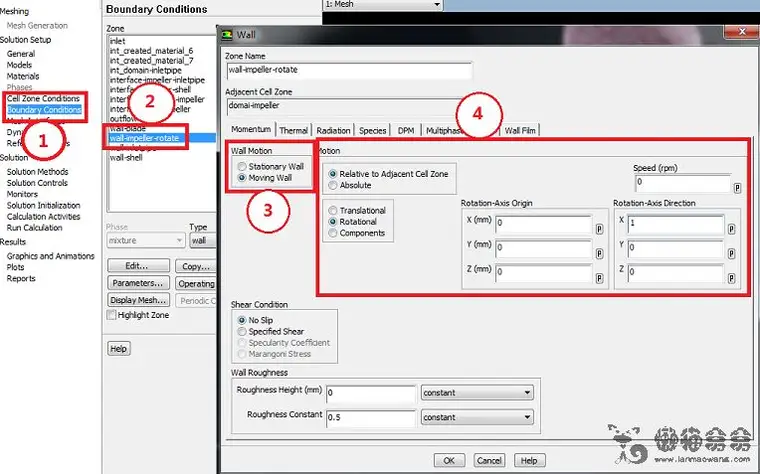This screenshot has height=474, width=760.
Task: Click the P parameter button beside Speed (rpm)
Action: [x=737, y=188]
